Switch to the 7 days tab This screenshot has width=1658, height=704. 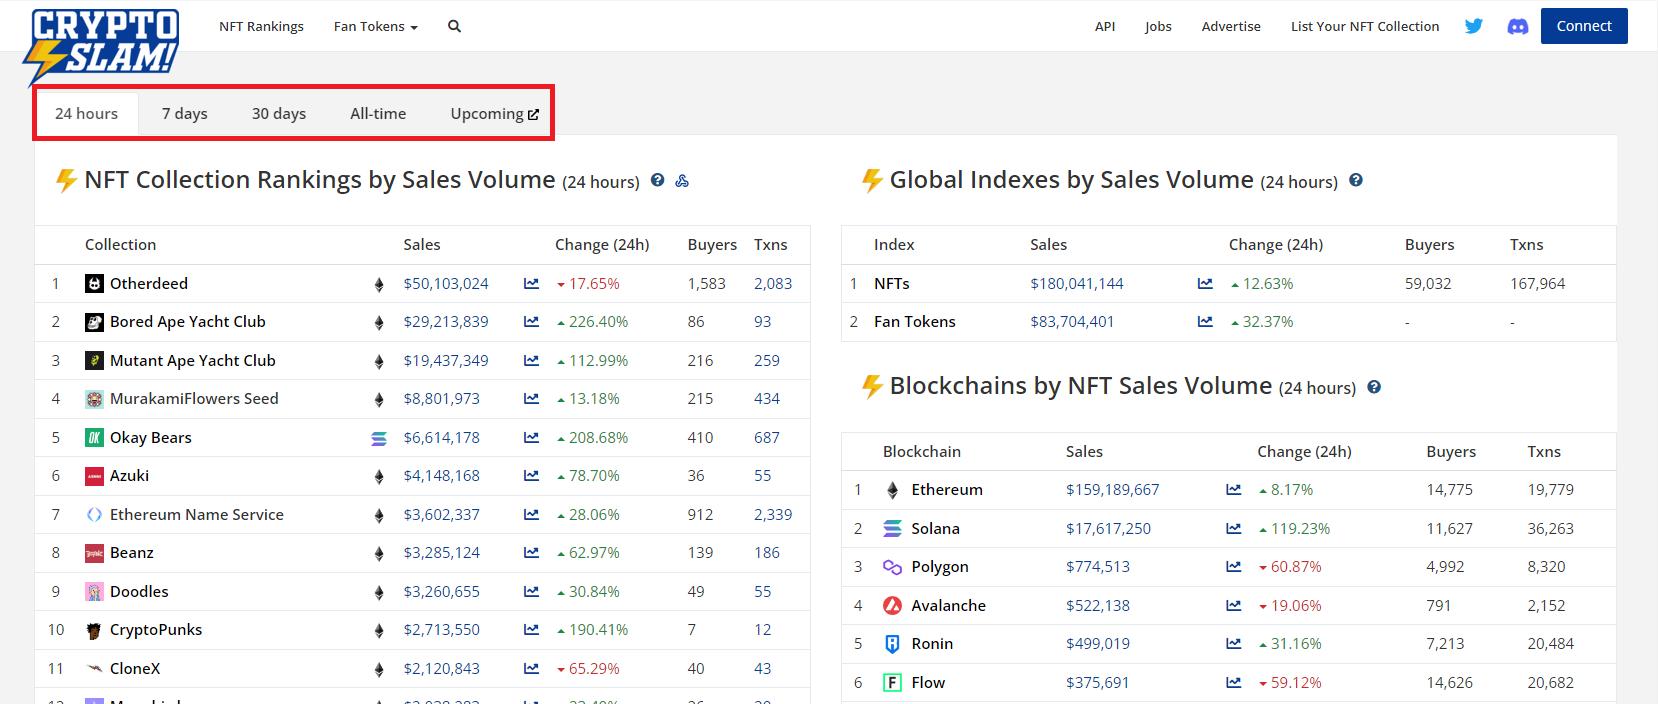[x=185, y=113]
